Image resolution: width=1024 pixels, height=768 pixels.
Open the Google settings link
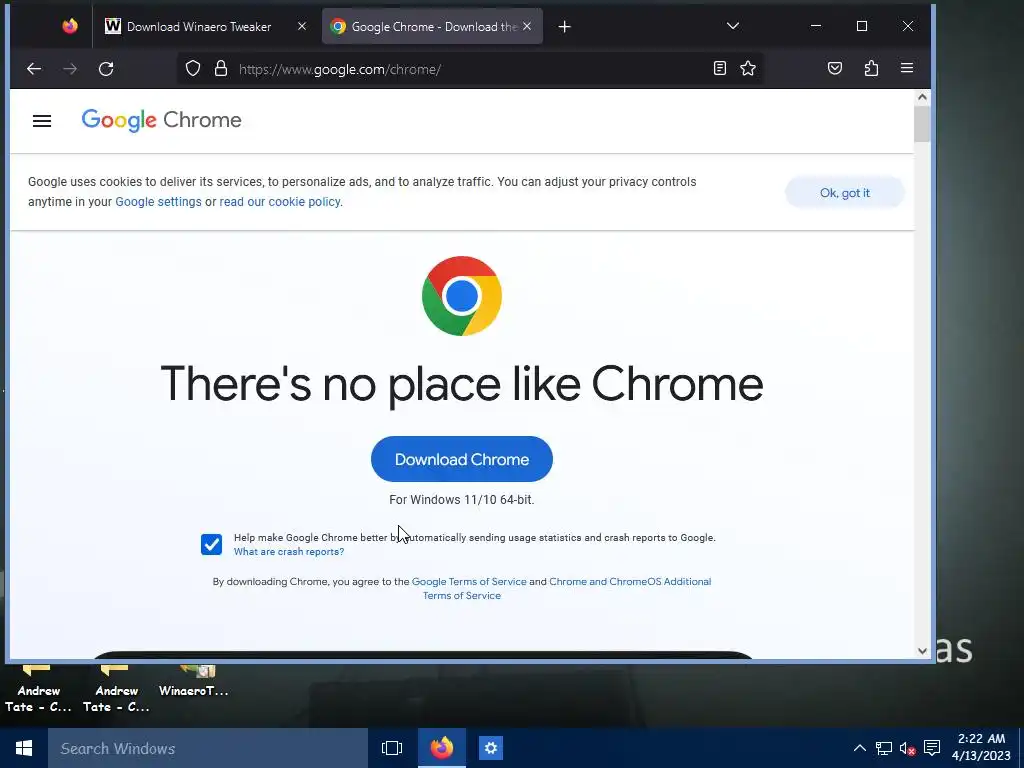point(158,202)
